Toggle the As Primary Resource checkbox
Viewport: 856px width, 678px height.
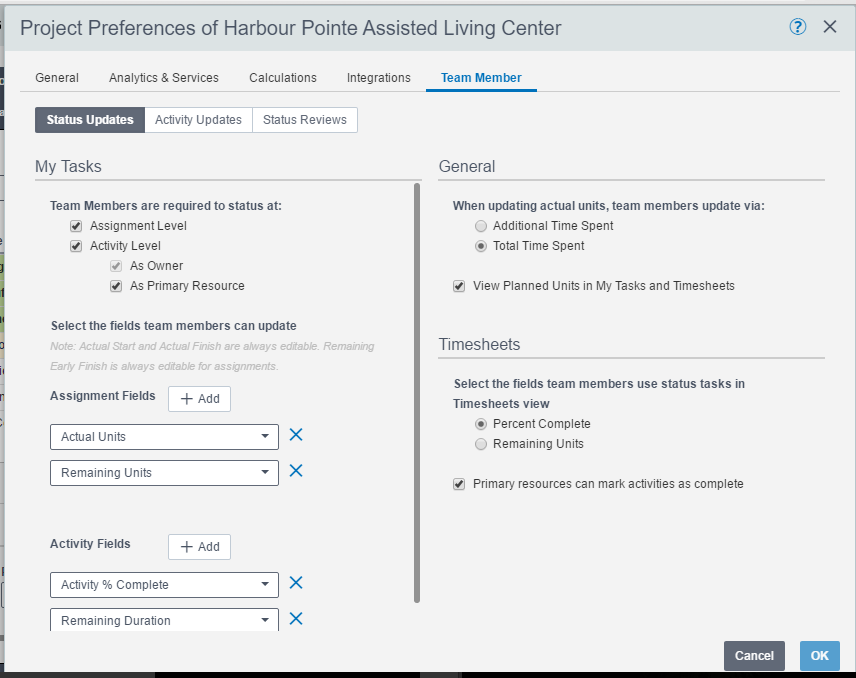pos(116,286)
